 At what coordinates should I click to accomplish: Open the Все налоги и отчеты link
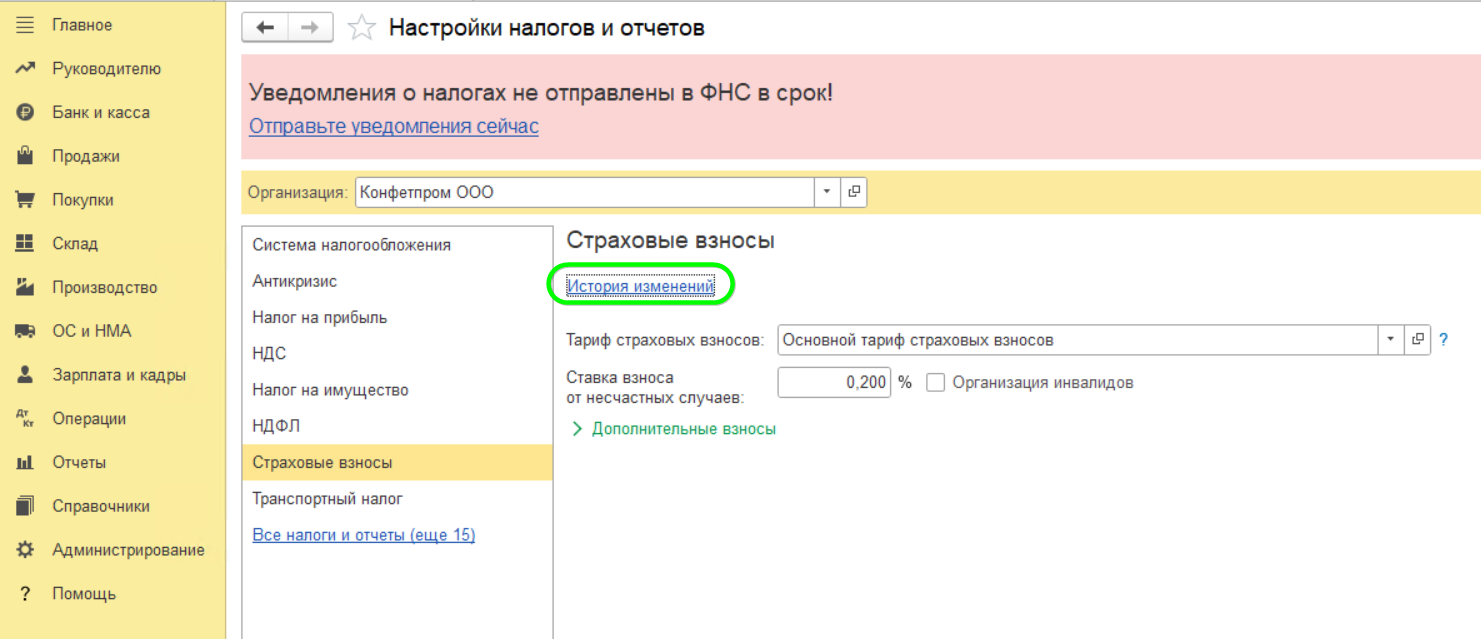click(x=363, y=535)
